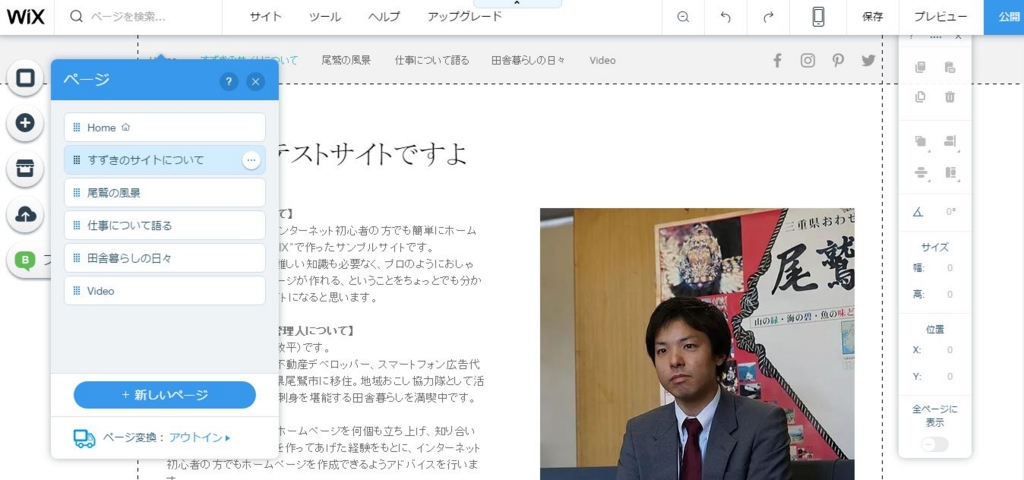
Task: Click the page transition truck icon
Action: [x=84, y=438]
